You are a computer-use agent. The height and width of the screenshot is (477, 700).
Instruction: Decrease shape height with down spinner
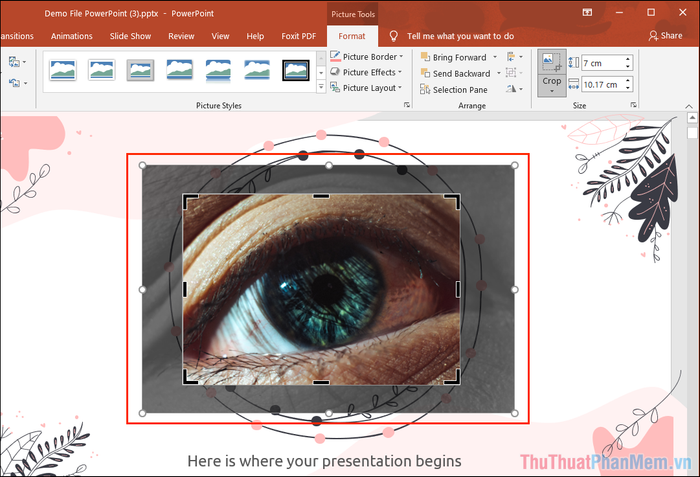[x=628, y=67]
